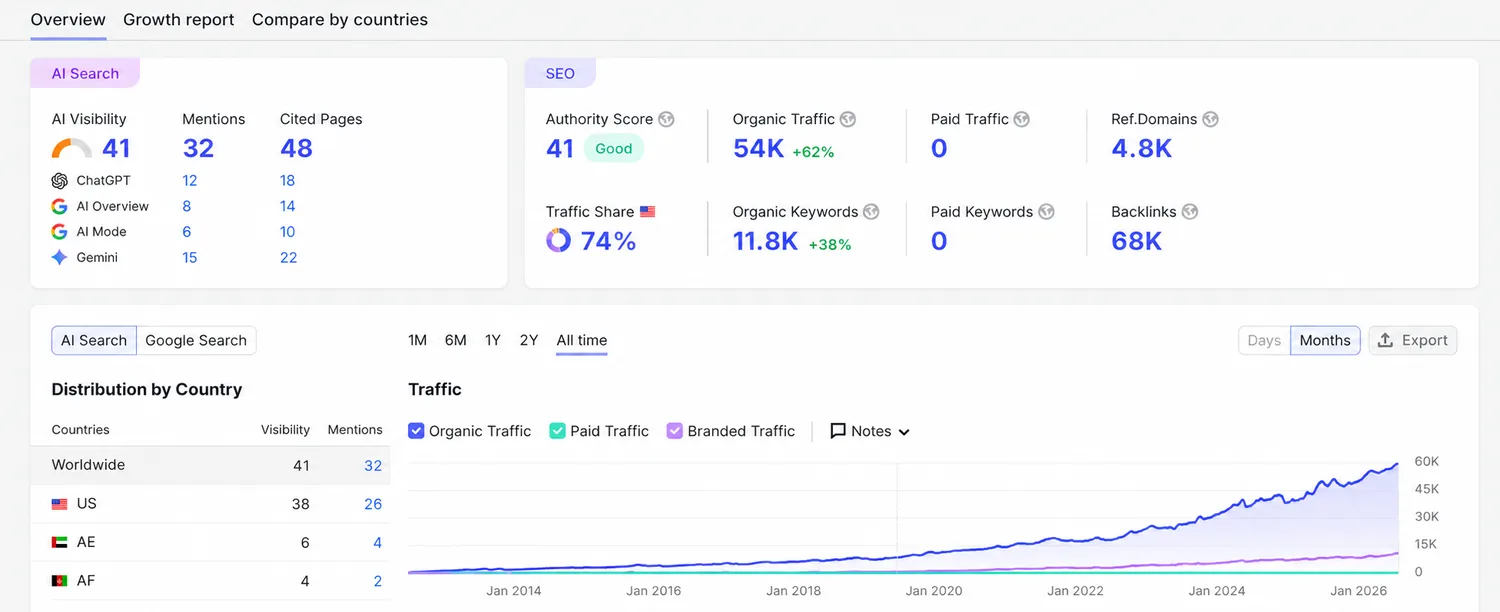Click the US flag in the country table

click(x=60, y=504)
